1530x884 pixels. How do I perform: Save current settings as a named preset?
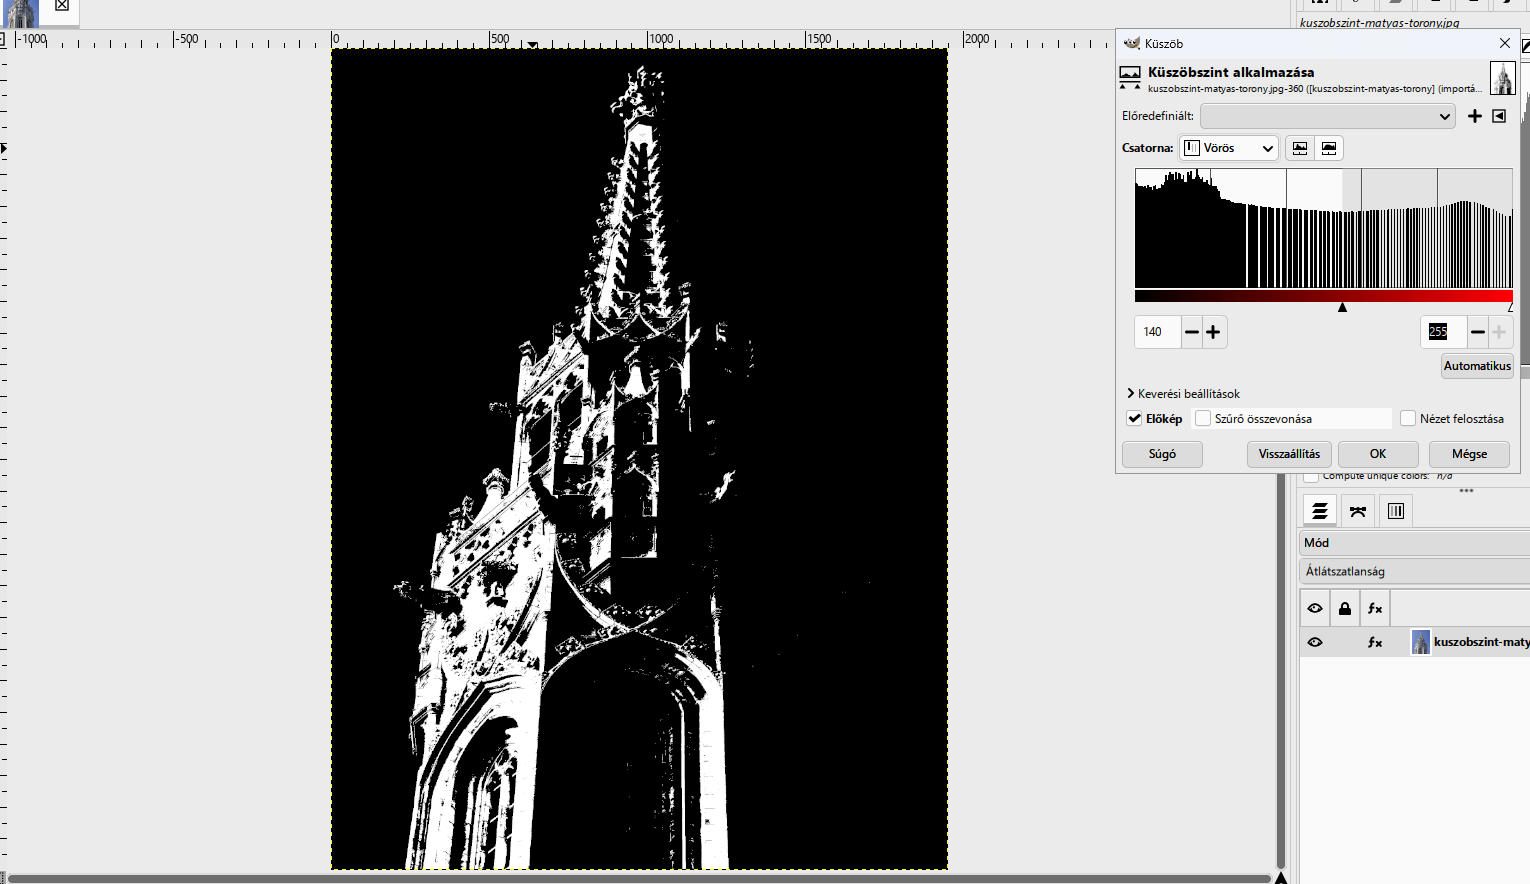[x=1475, y=116]
